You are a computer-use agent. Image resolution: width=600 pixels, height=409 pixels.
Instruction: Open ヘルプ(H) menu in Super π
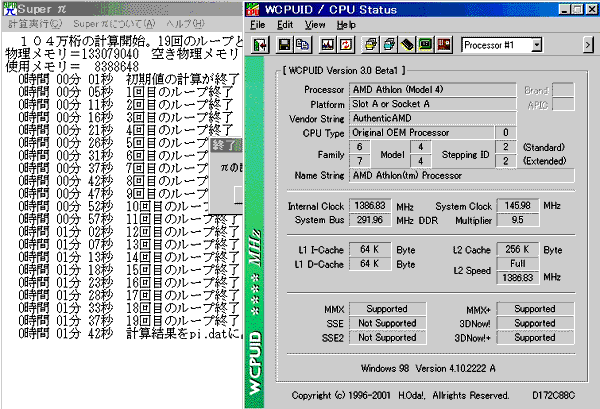coord(186,24)
